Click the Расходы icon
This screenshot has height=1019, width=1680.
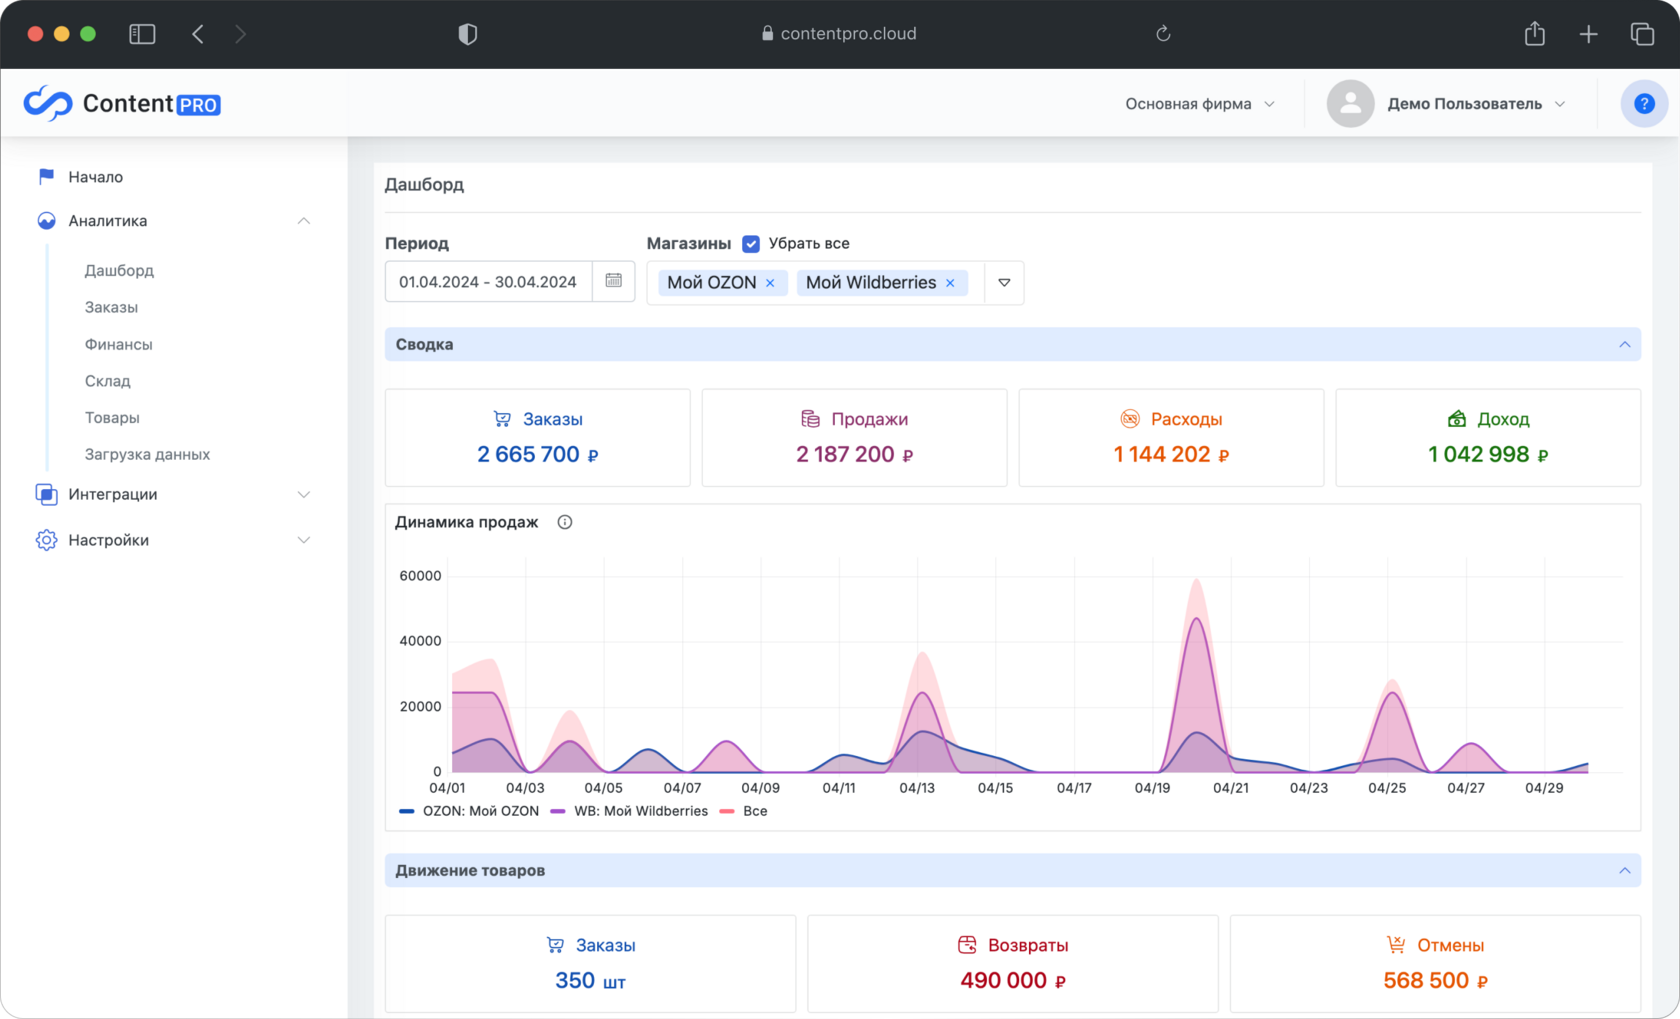[1130, 419]
